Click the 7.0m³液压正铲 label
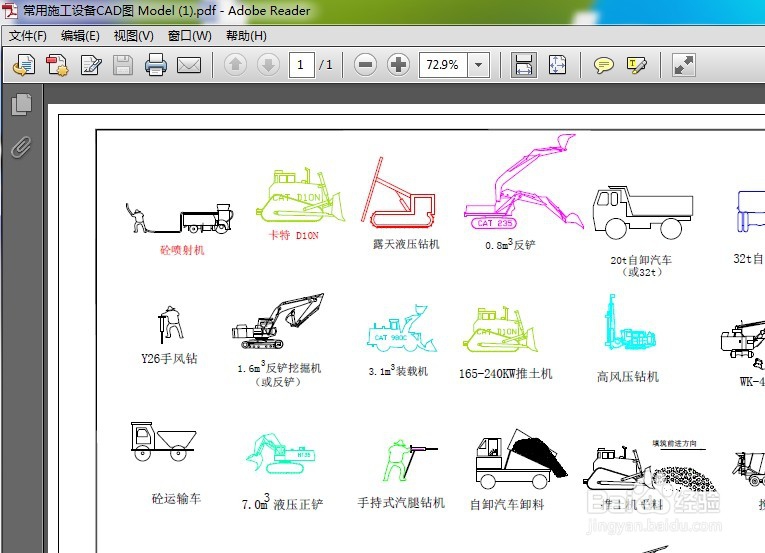Viewport: 765px width, 553px height. click(282, 503)
